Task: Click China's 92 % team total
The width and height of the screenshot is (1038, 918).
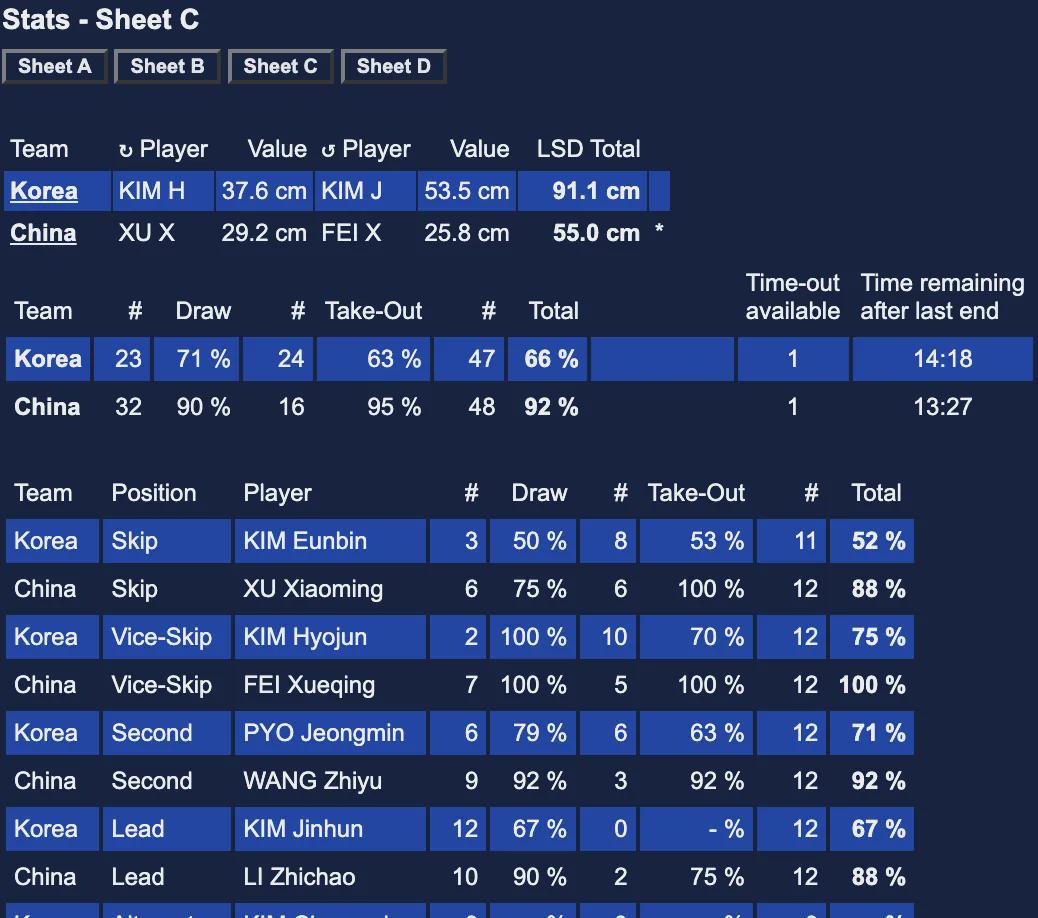Action: (551, 406)
